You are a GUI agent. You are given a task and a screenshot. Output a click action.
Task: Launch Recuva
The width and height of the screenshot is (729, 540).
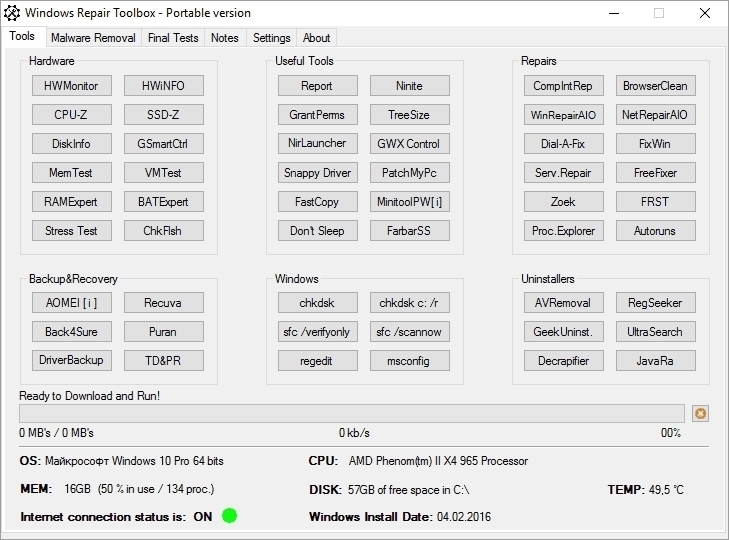[164, 303]
